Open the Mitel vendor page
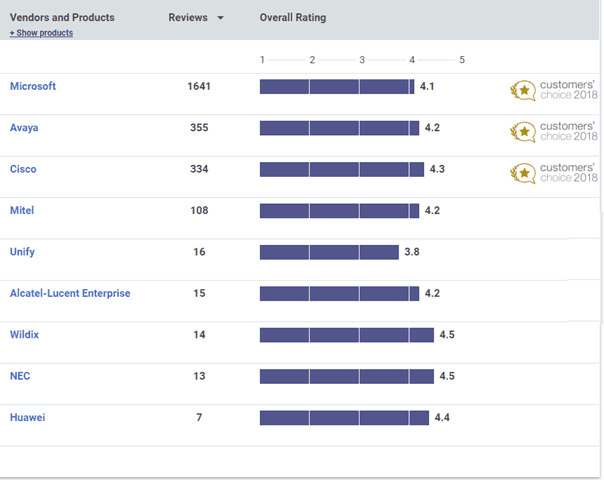Image resolution: width=604 pixels, height=480 pixels. [22, 211]
